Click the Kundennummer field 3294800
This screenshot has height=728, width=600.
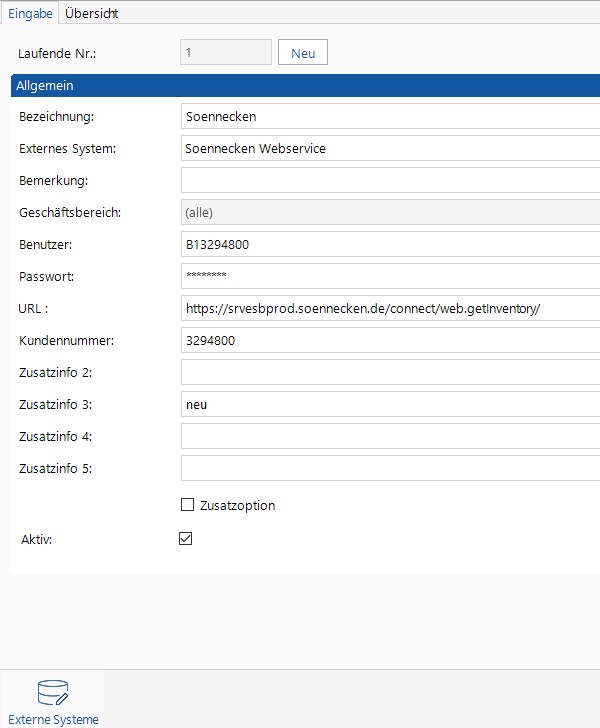[x=390, y=340]
